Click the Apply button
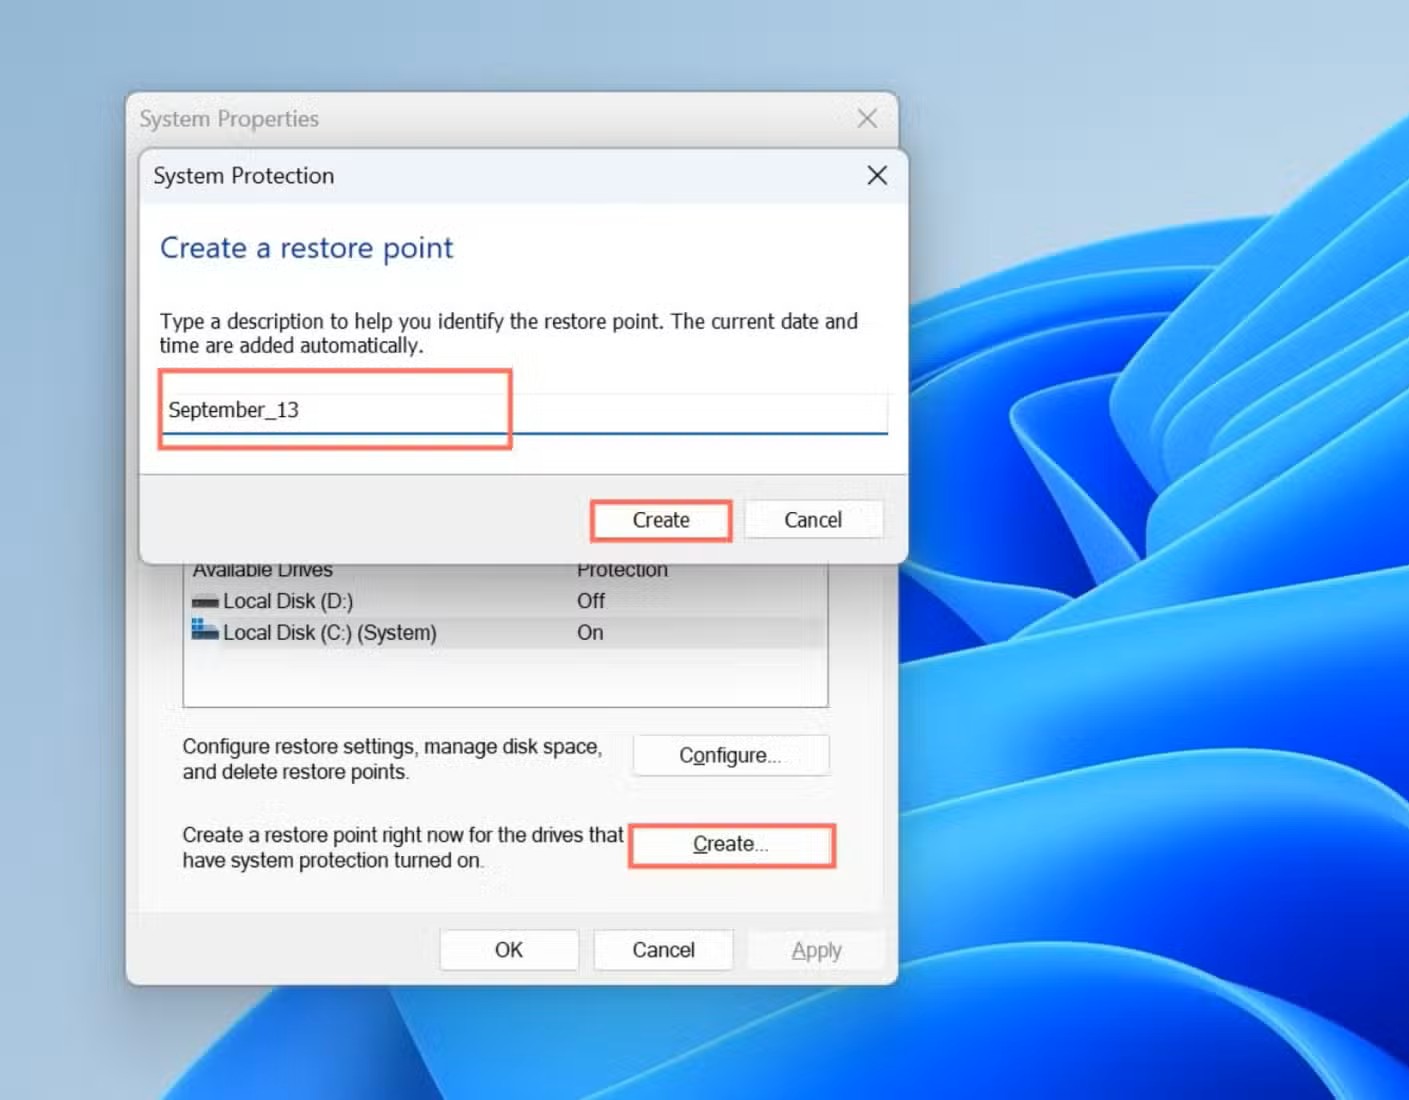Screen dimensions: 1409x1100 click(x=816, y=949)
